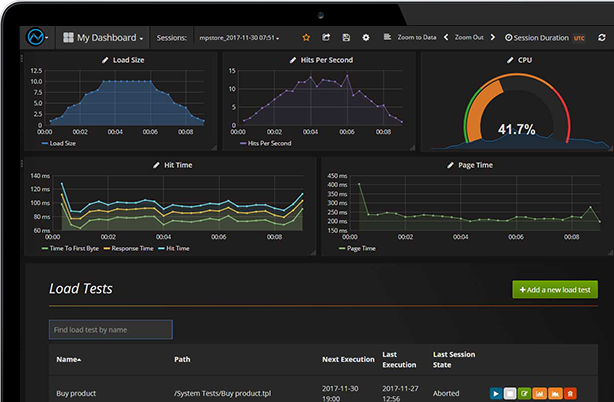Open the logo menu dropdown
614x402 pixels.
pyautogui.click(x=37, y=38)
